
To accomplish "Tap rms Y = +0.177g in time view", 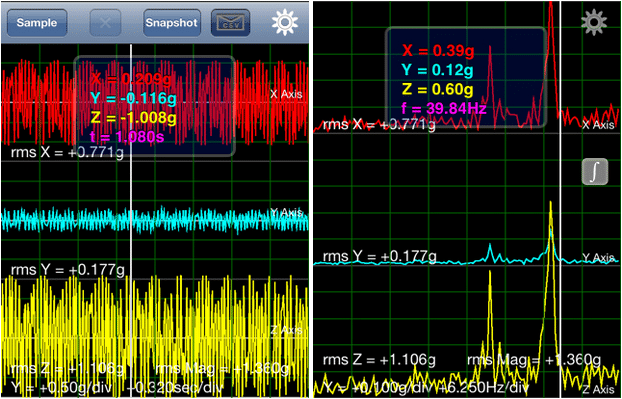I will click(x=68, y=270).
